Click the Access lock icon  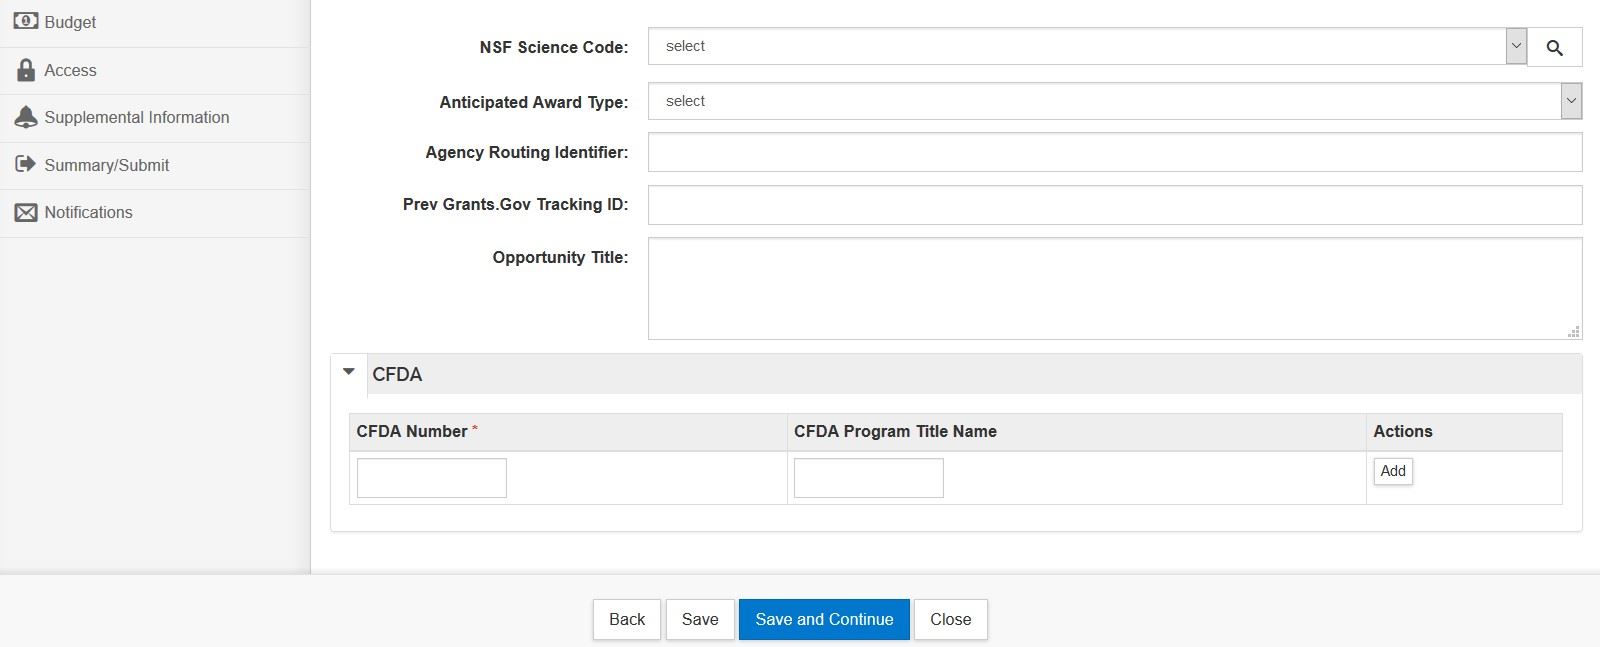(26, 70)
